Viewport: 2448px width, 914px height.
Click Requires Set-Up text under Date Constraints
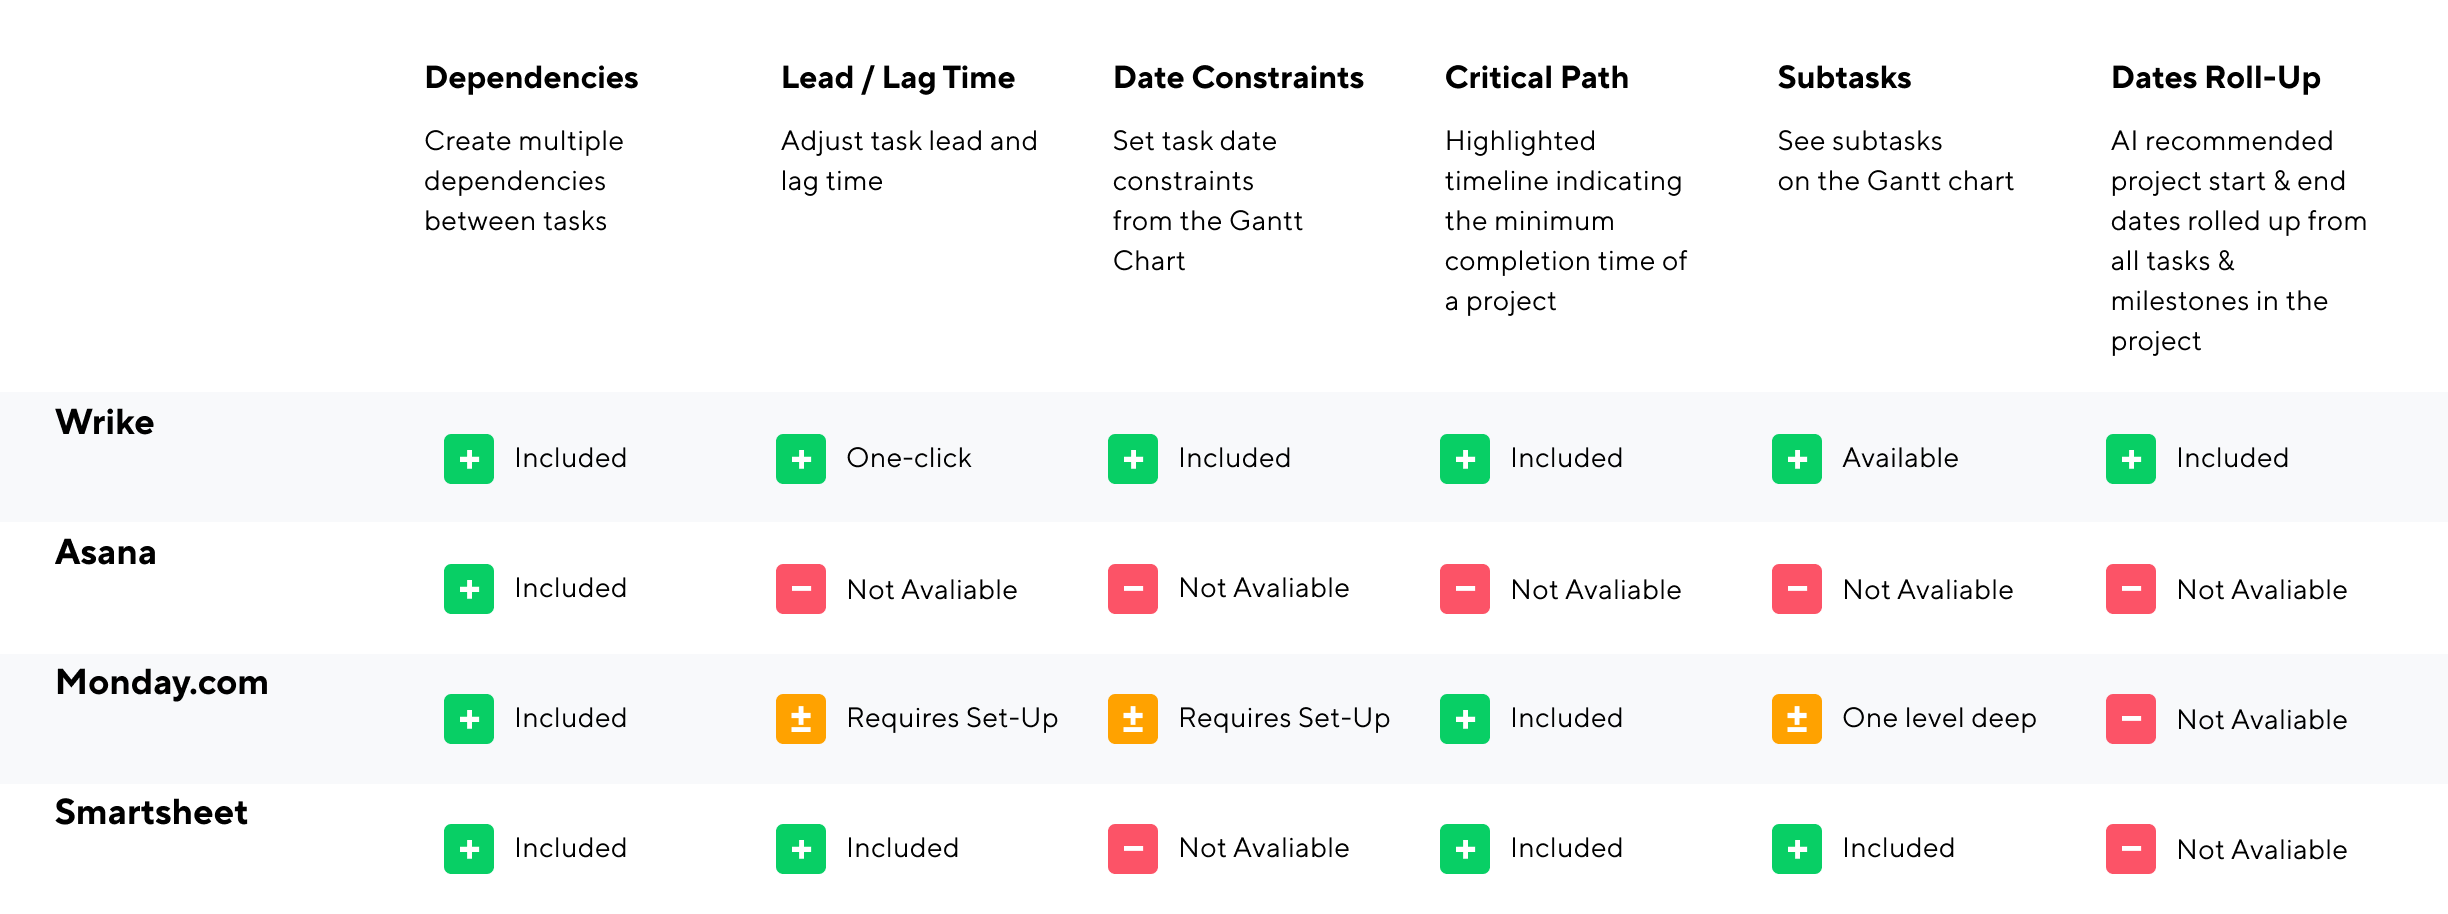pos(1284,718)
